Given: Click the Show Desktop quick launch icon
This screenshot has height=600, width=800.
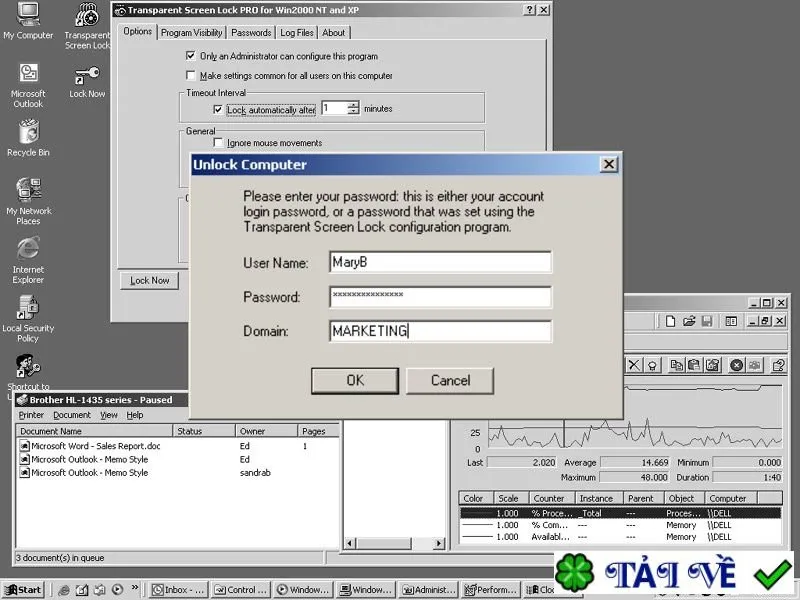Looking at the screenshot, I should tap(82, 590).
